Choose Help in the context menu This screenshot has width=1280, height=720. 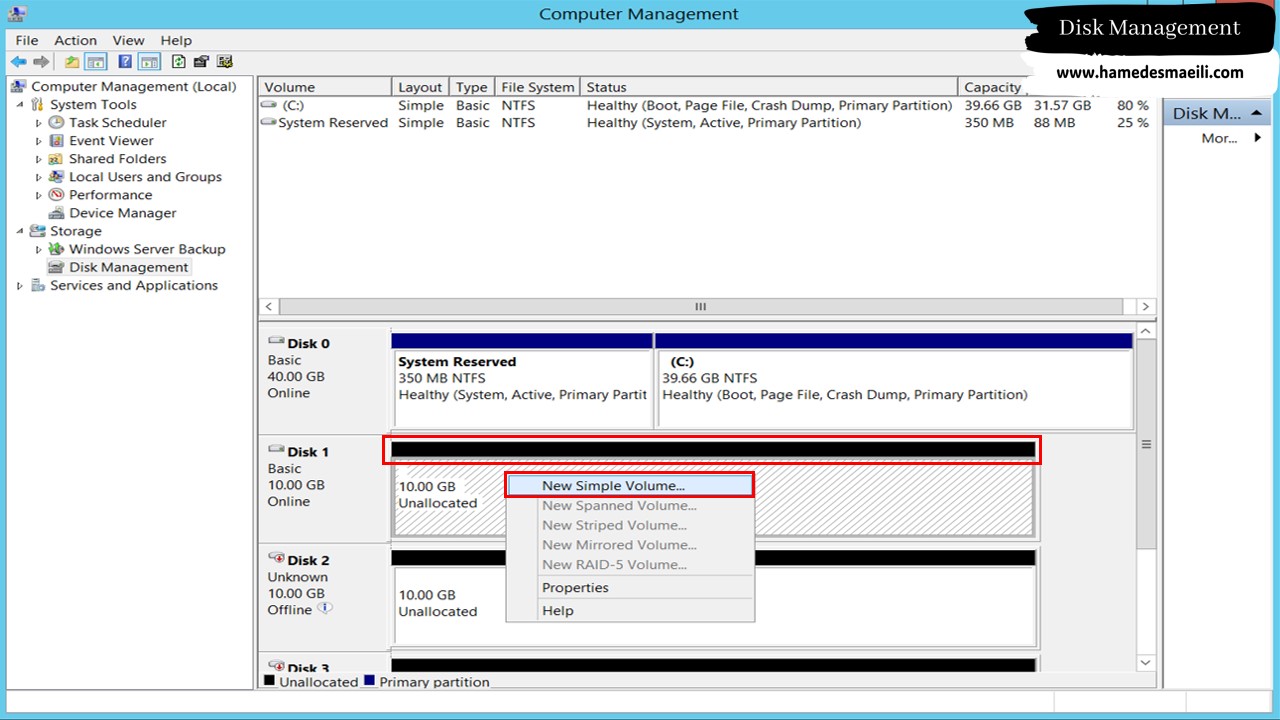(x=630, y=611)
